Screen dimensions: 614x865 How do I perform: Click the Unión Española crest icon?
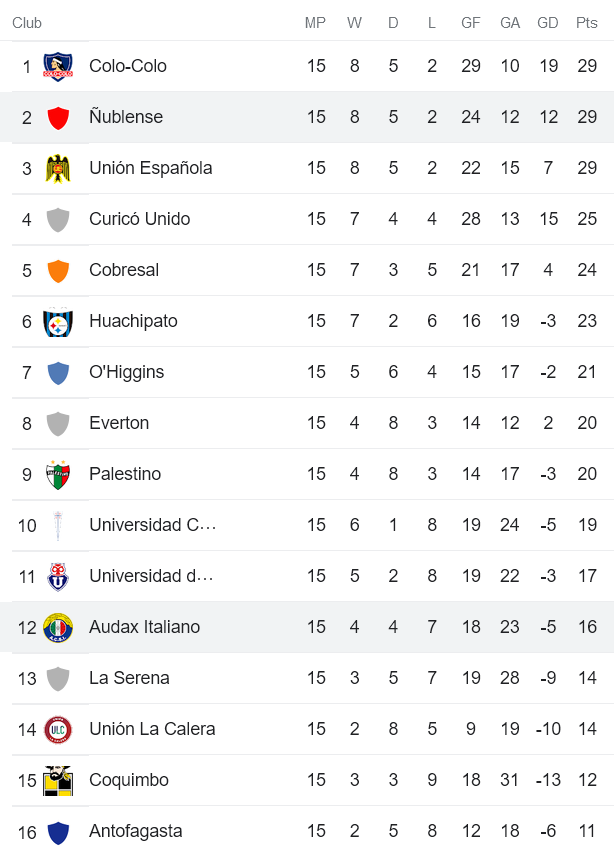58,169
